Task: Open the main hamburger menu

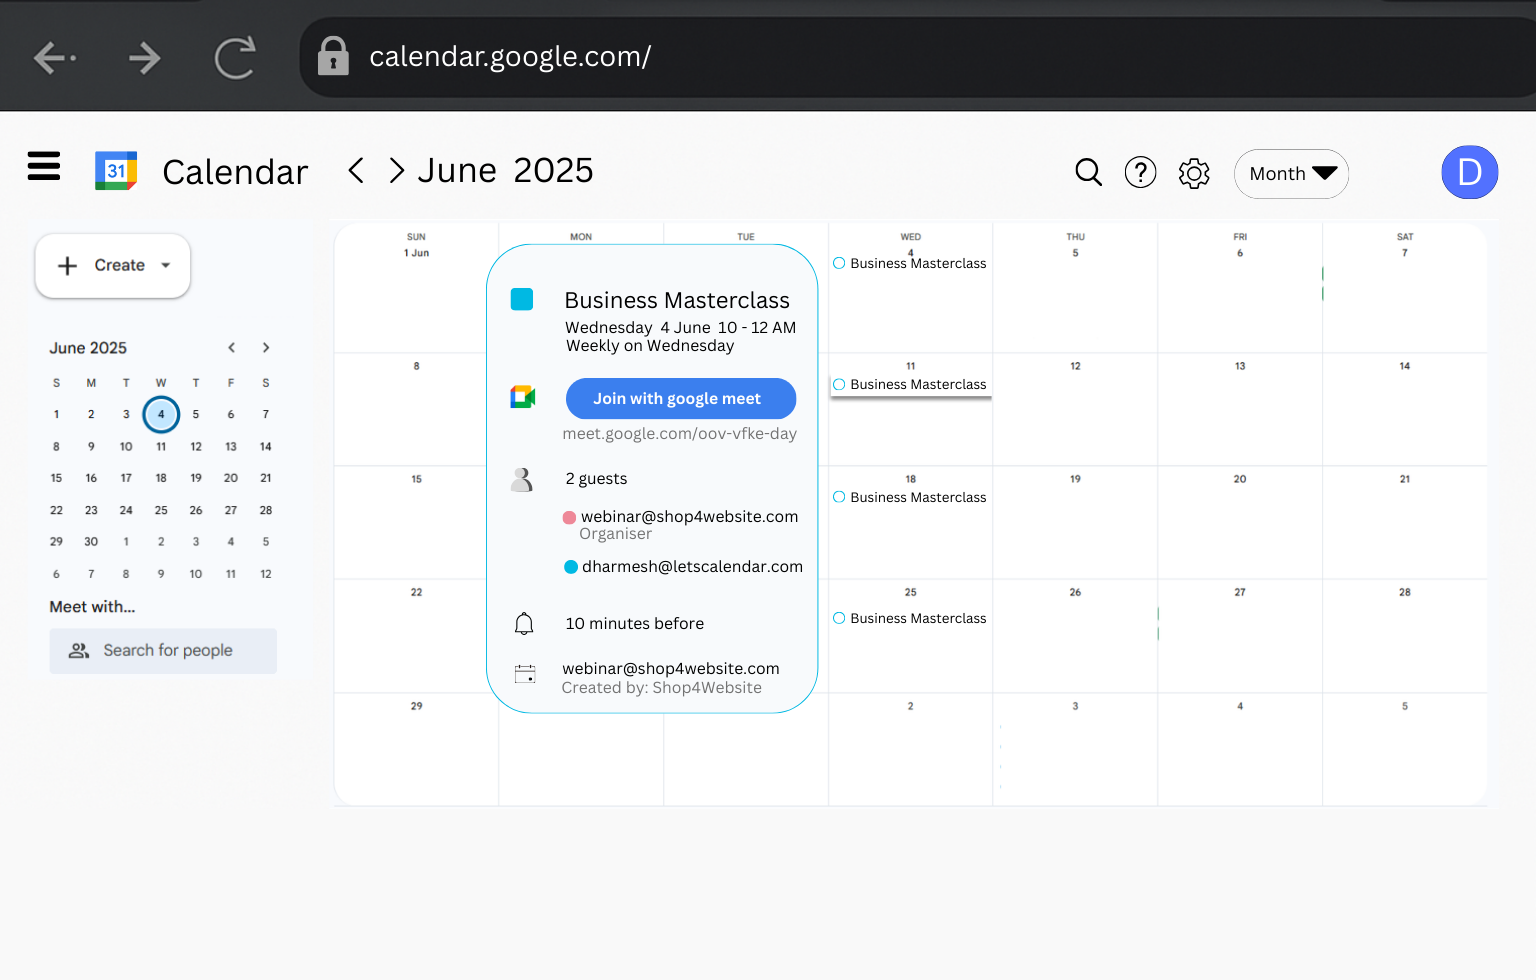Action: click(x=44, y=166)
